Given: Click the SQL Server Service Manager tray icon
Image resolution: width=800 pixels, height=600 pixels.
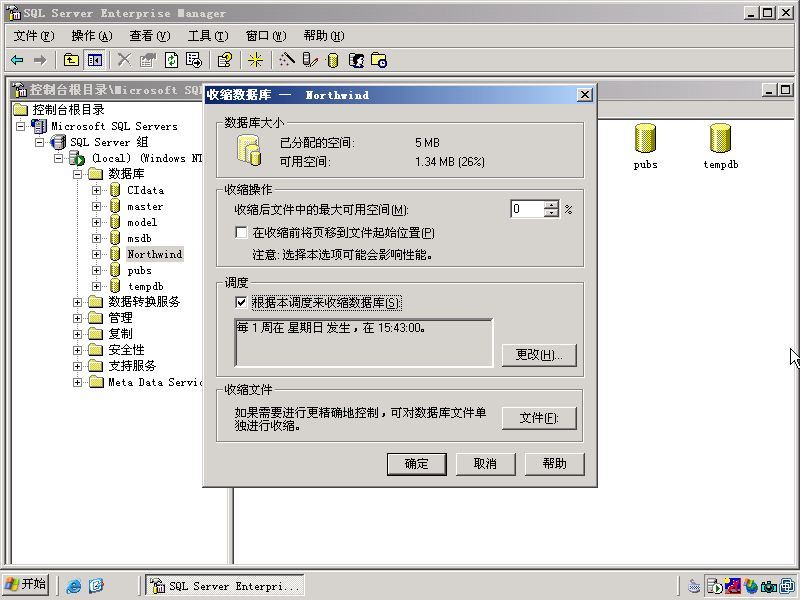Looking at the screenshot, I should (715, 586).
